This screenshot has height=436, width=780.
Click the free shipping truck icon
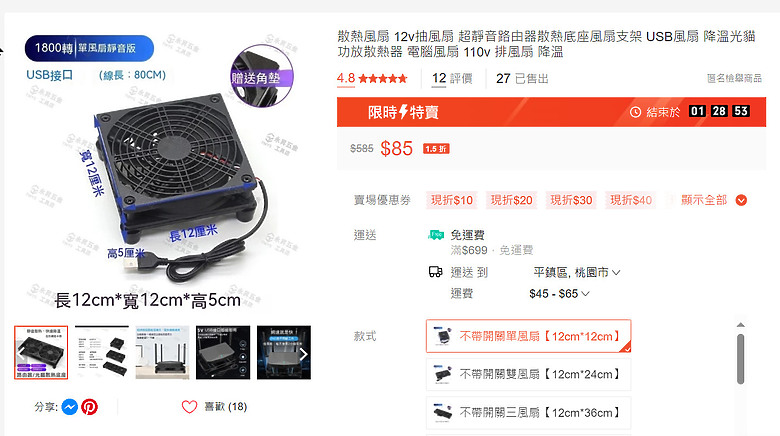436,235
